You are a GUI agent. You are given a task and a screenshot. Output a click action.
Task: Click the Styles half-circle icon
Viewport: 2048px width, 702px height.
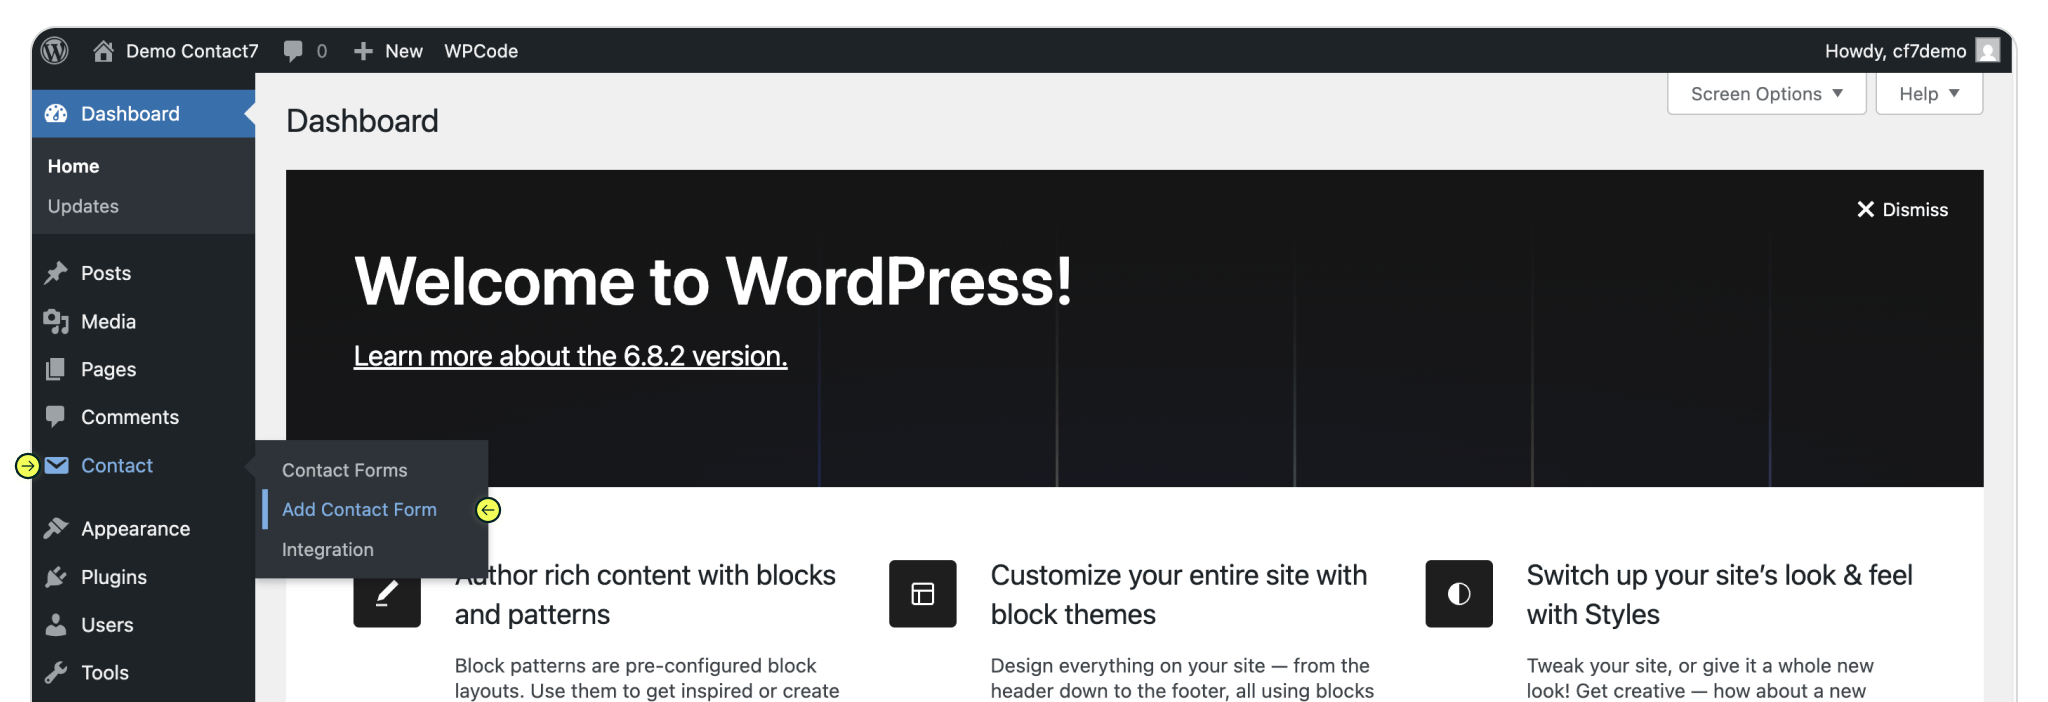click(1459, 594)
